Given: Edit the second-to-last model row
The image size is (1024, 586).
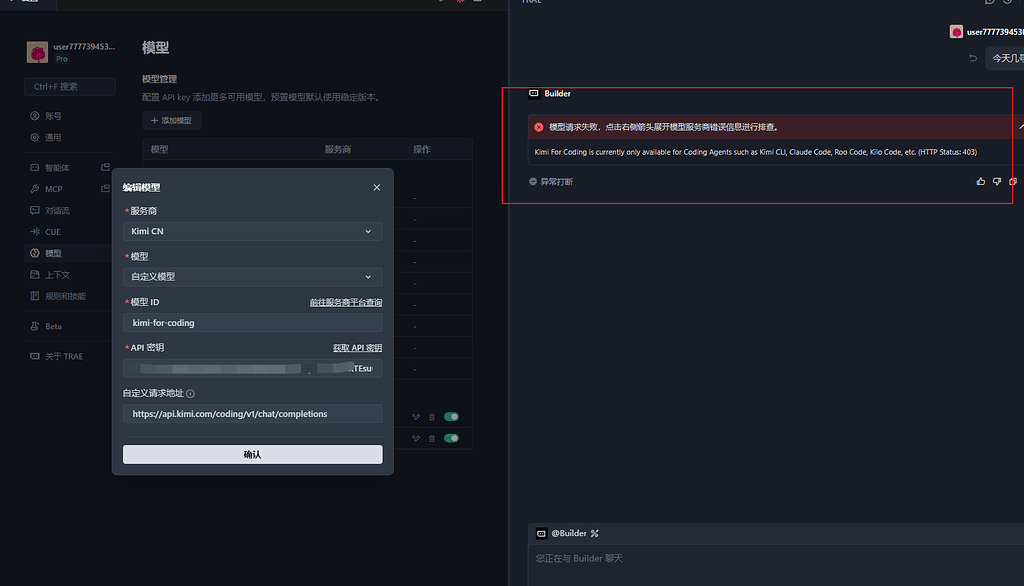Looking at the screenshot, I should 416,417.
